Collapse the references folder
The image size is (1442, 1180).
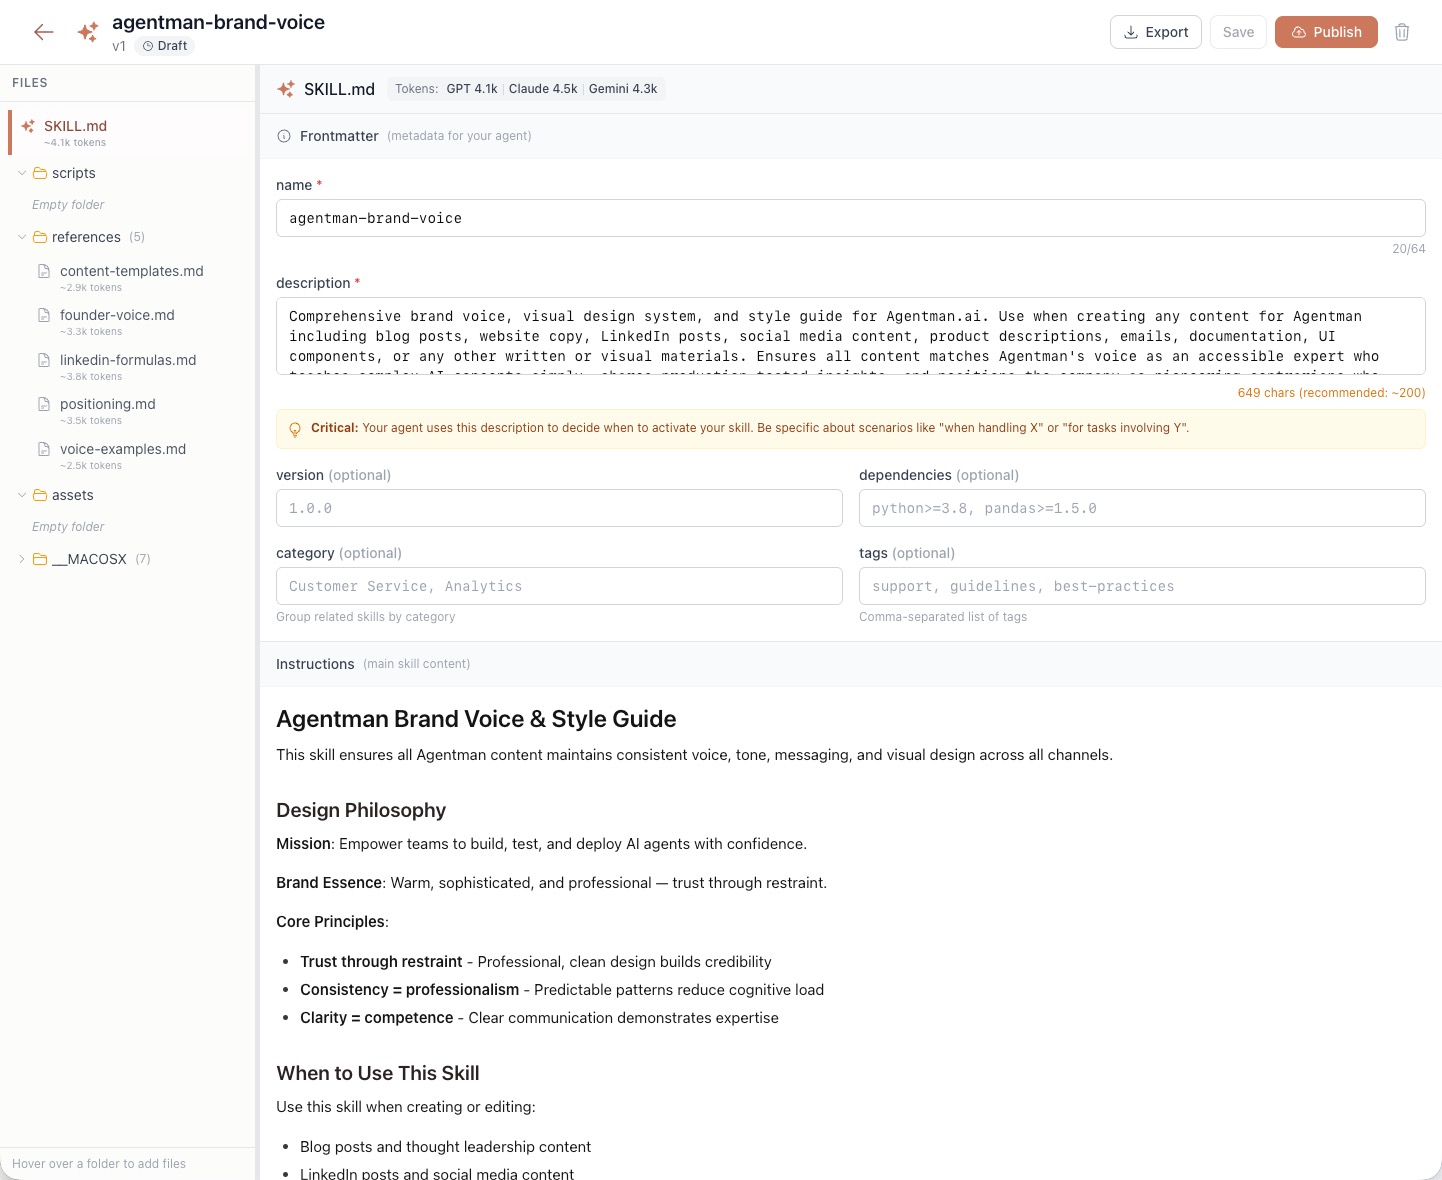[x=22, y=237]
